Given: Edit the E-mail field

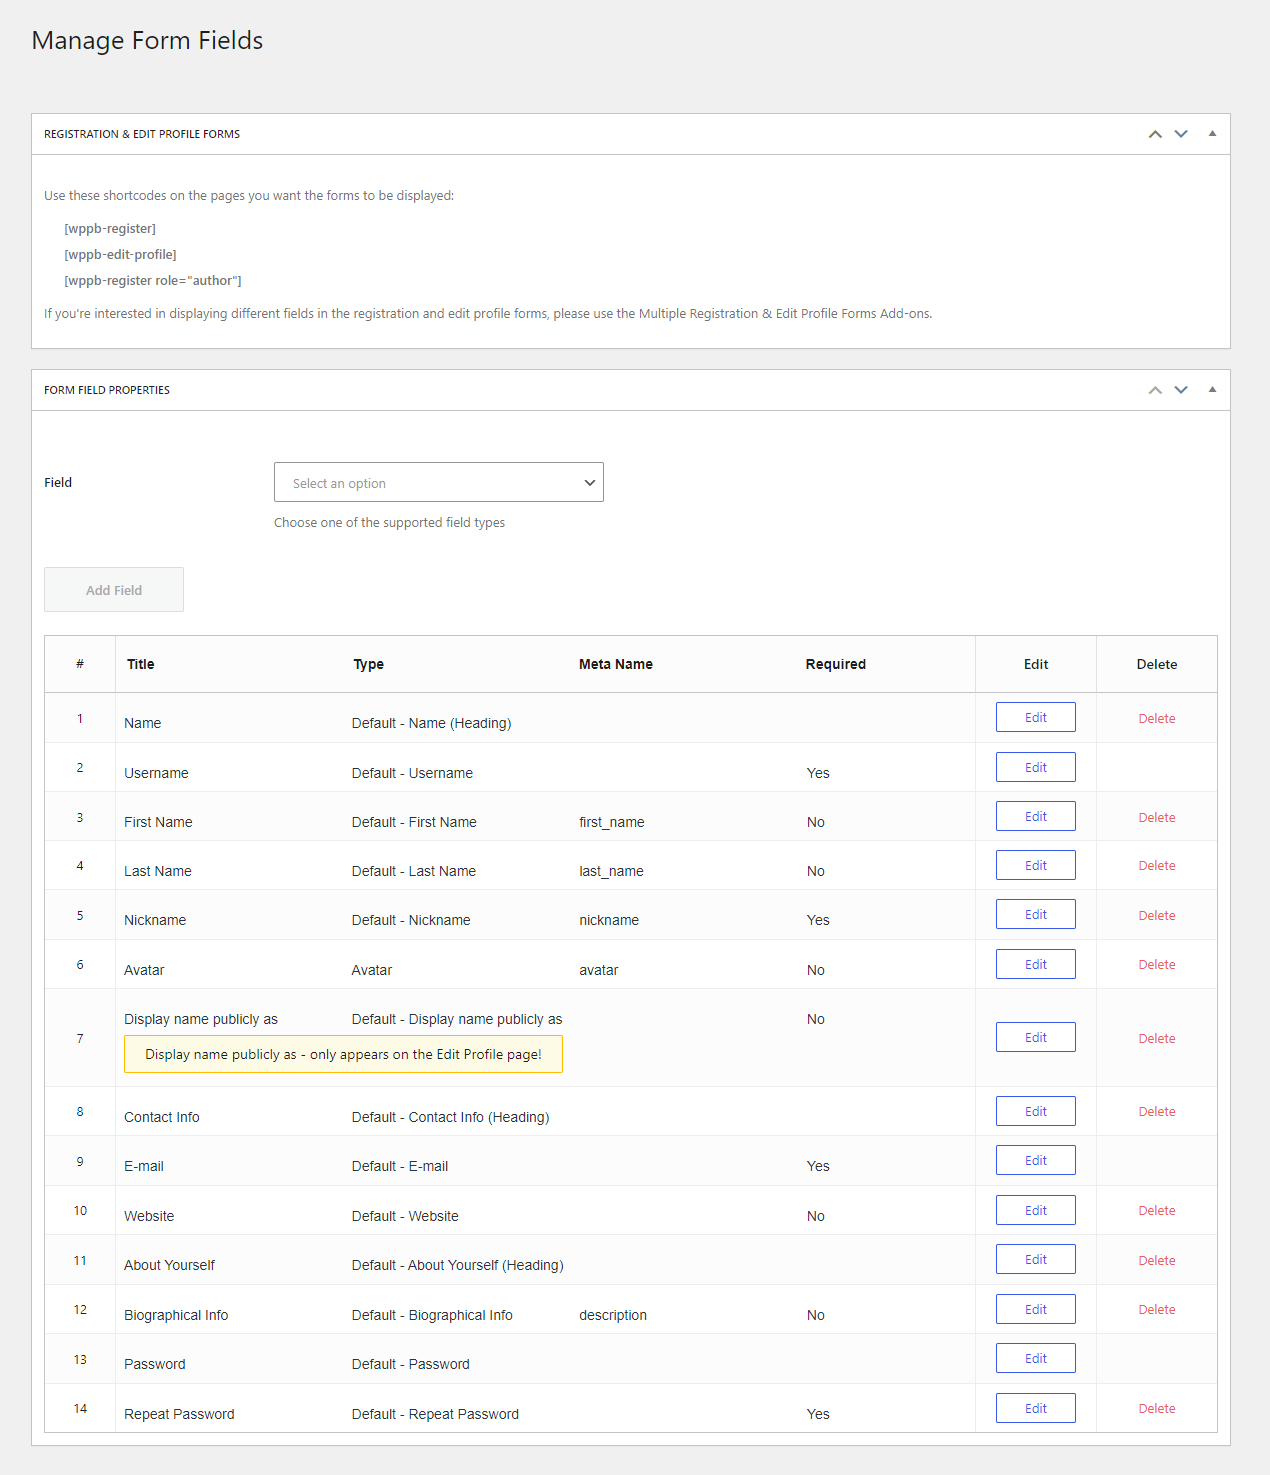Looking at the screenshot, I should tap(1035, 1161).
